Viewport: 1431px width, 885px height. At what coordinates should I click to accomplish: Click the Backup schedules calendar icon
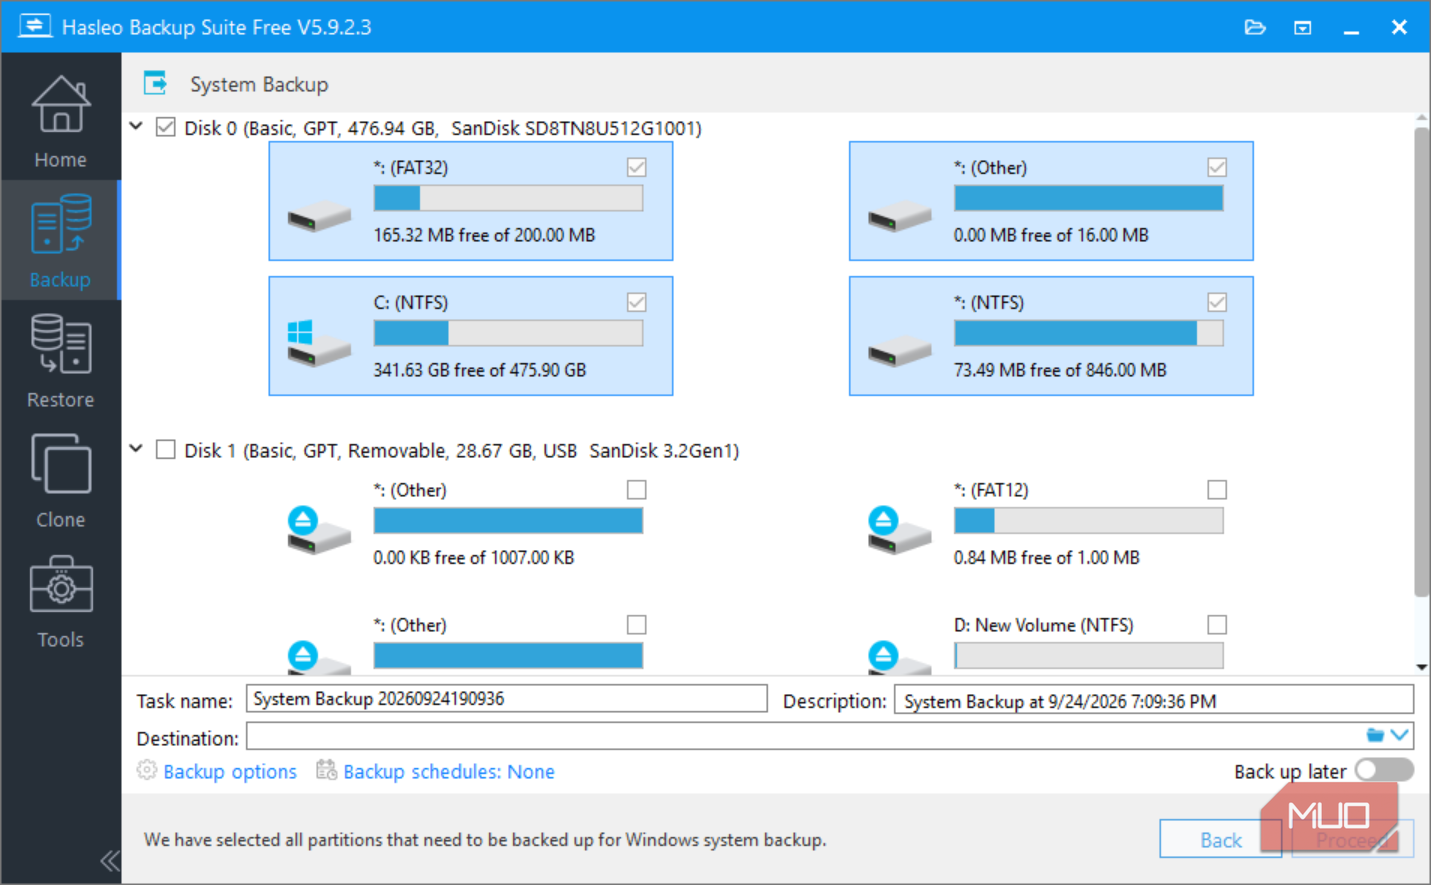326,770
